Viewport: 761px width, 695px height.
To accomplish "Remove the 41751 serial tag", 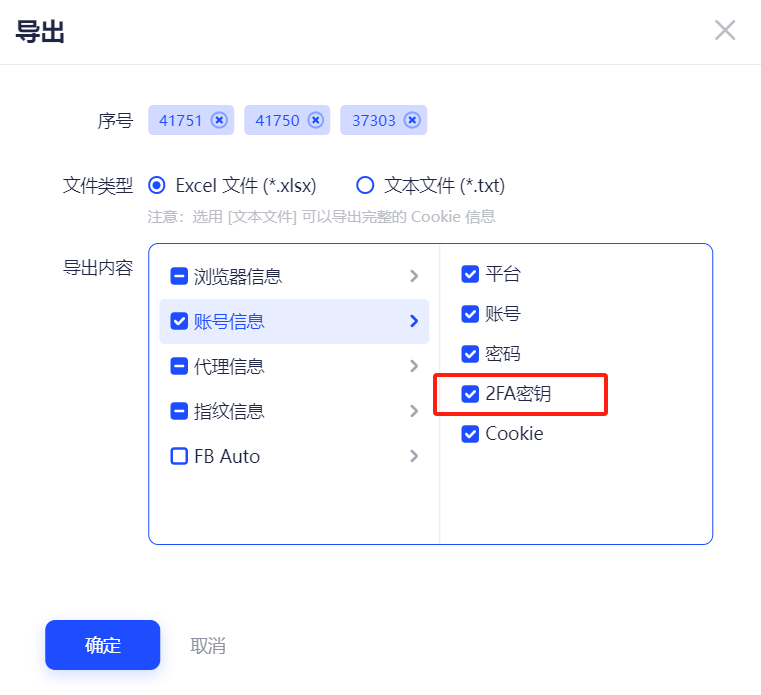I will (x=219, y=120).
